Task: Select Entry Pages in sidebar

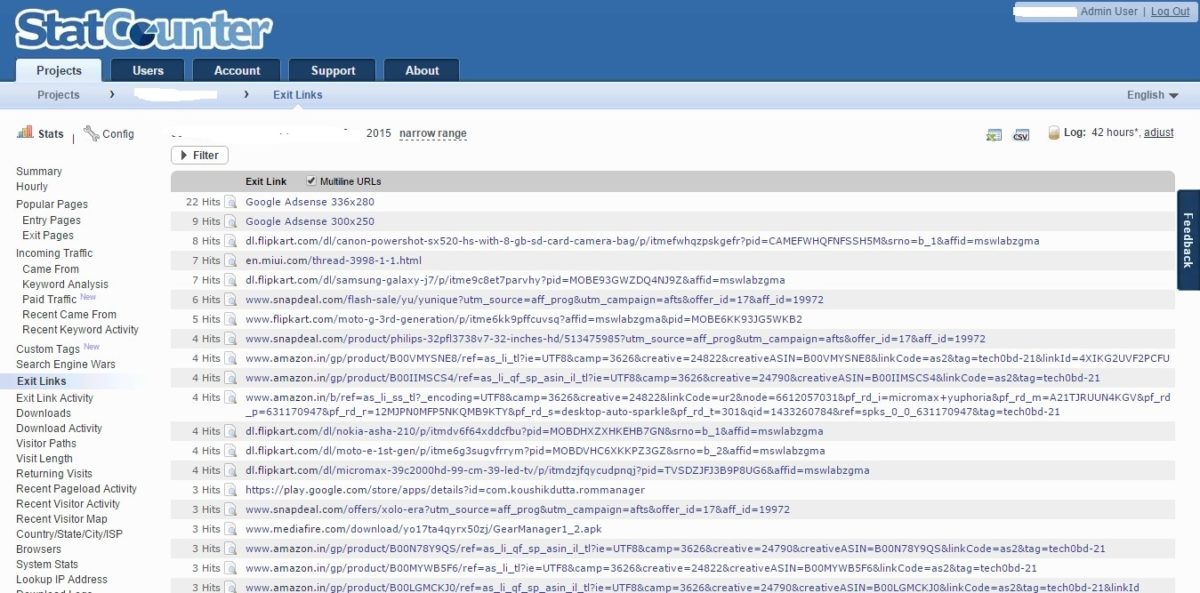Action: (51, 220)
